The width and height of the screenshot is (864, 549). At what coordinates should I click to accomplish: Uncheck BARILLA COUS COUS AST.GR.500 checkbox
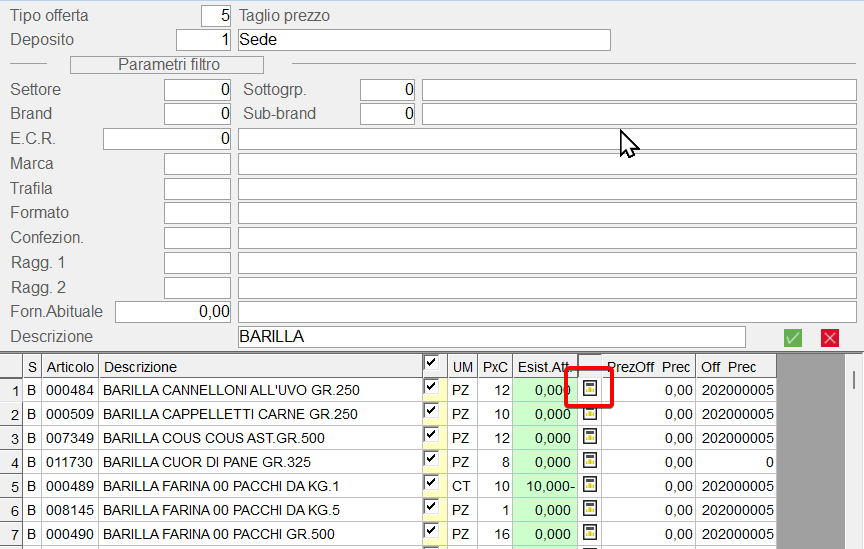(x=431, y=435)
